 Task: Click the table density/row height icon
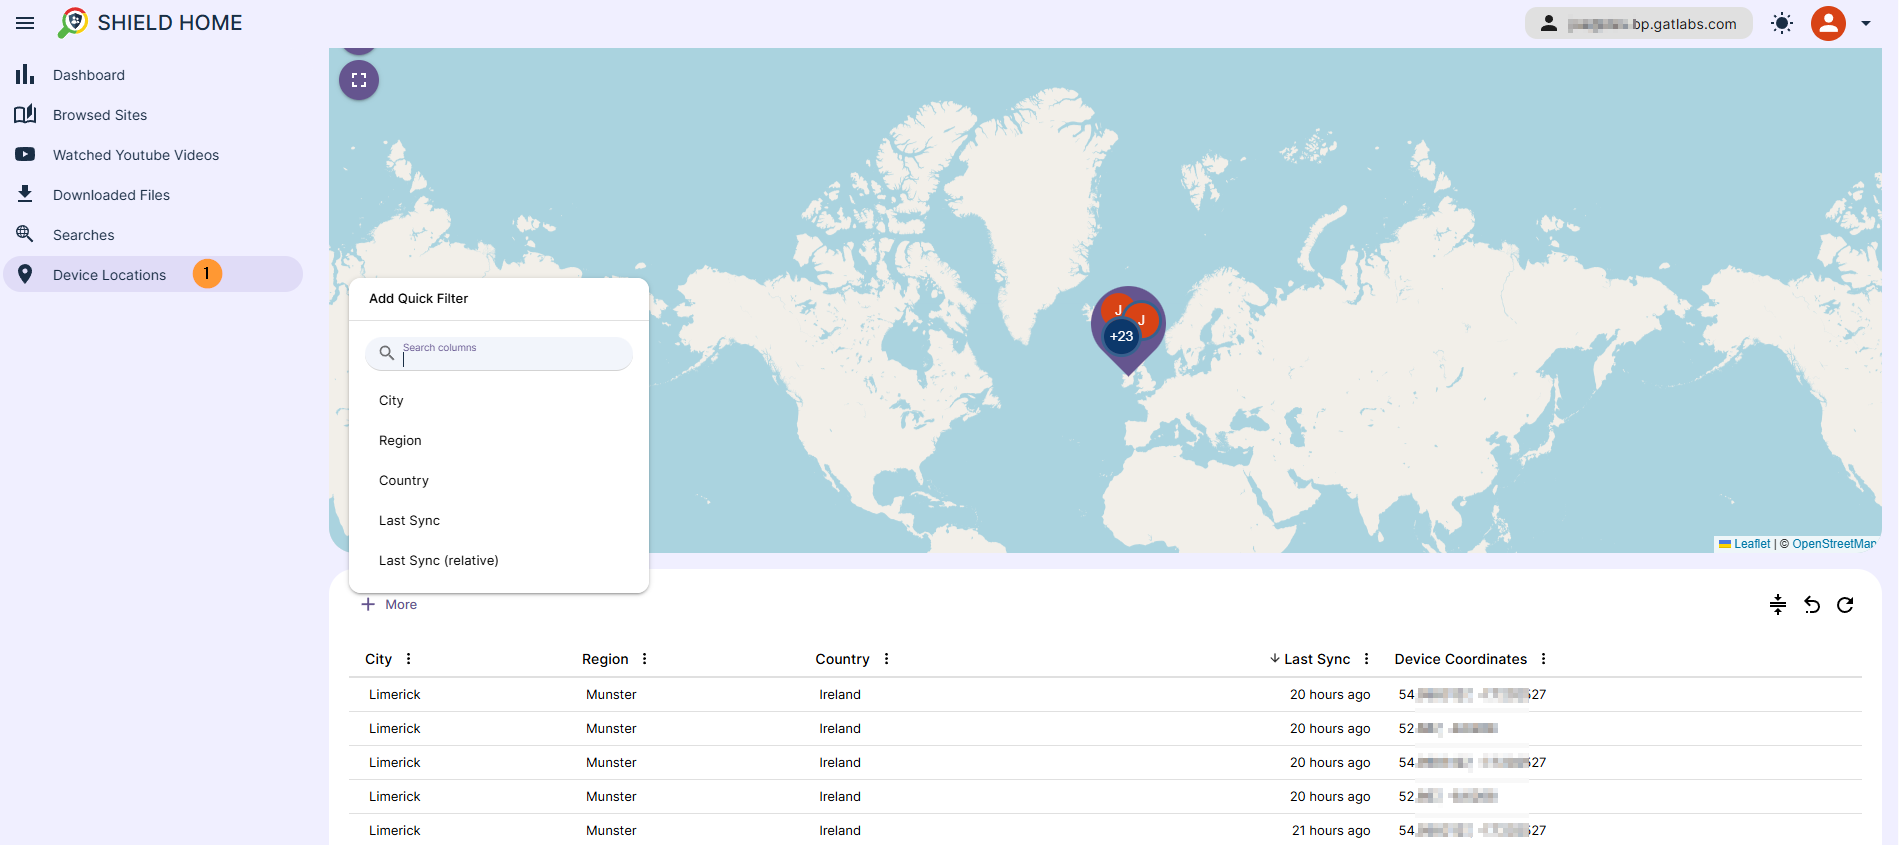click(1778, 605)
